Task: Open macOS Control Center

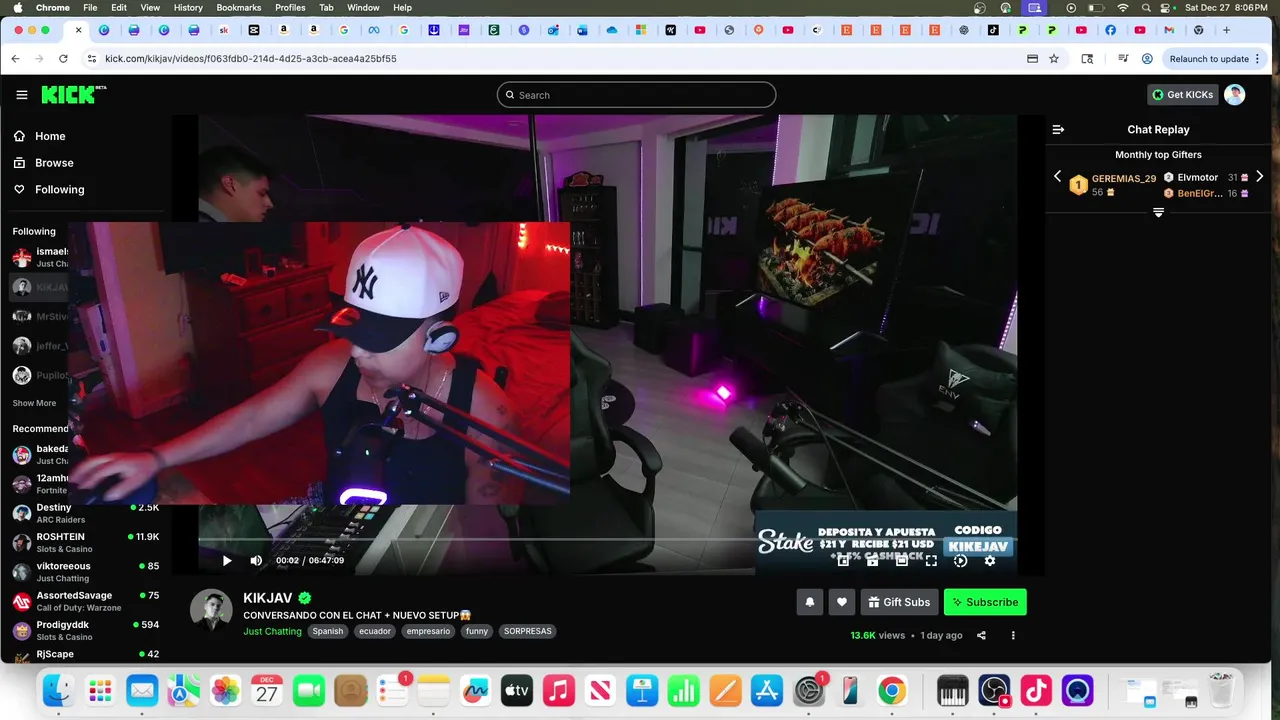Action: click(1167, 7)
